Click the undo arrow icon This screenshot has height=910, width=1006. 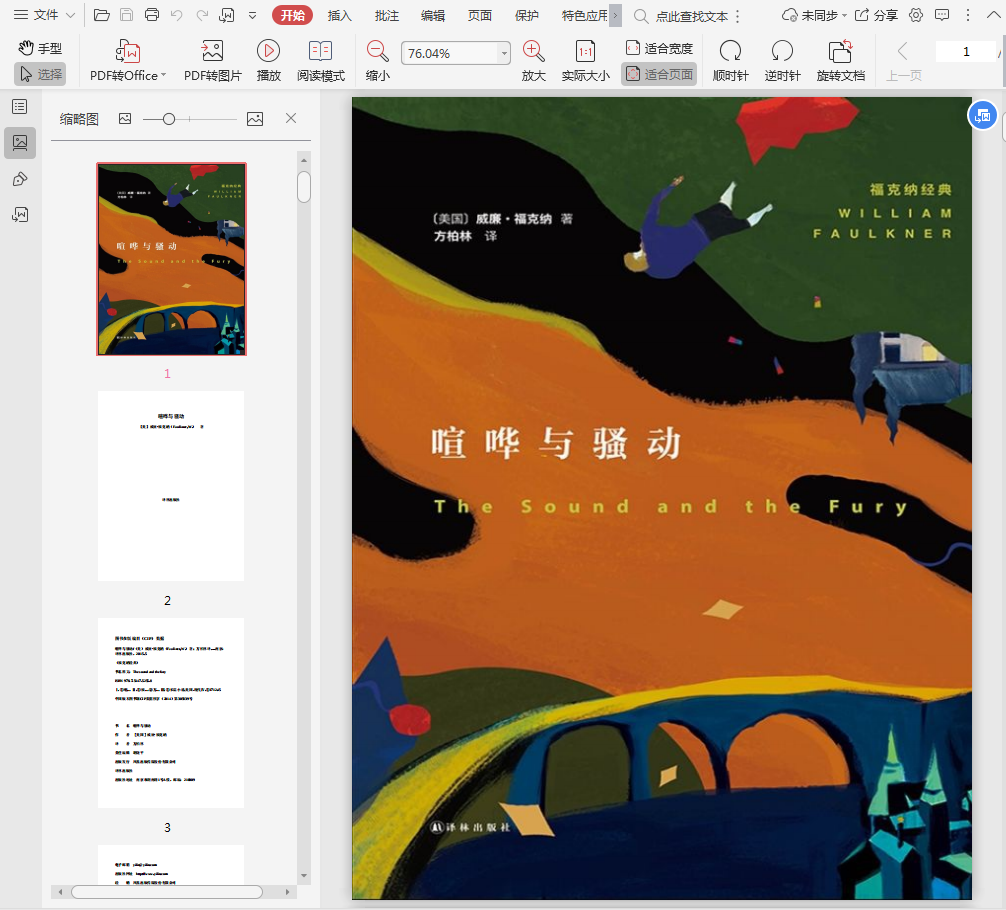tap(176, 15)
